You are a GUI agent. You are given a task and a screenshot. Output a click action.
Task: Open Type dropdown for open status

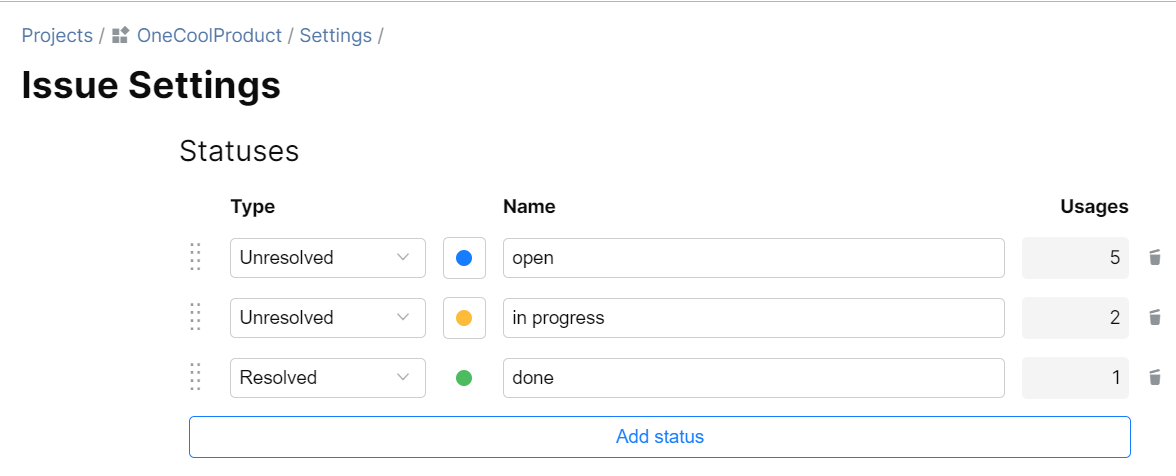pyautogui.click(x=327, y=258)
